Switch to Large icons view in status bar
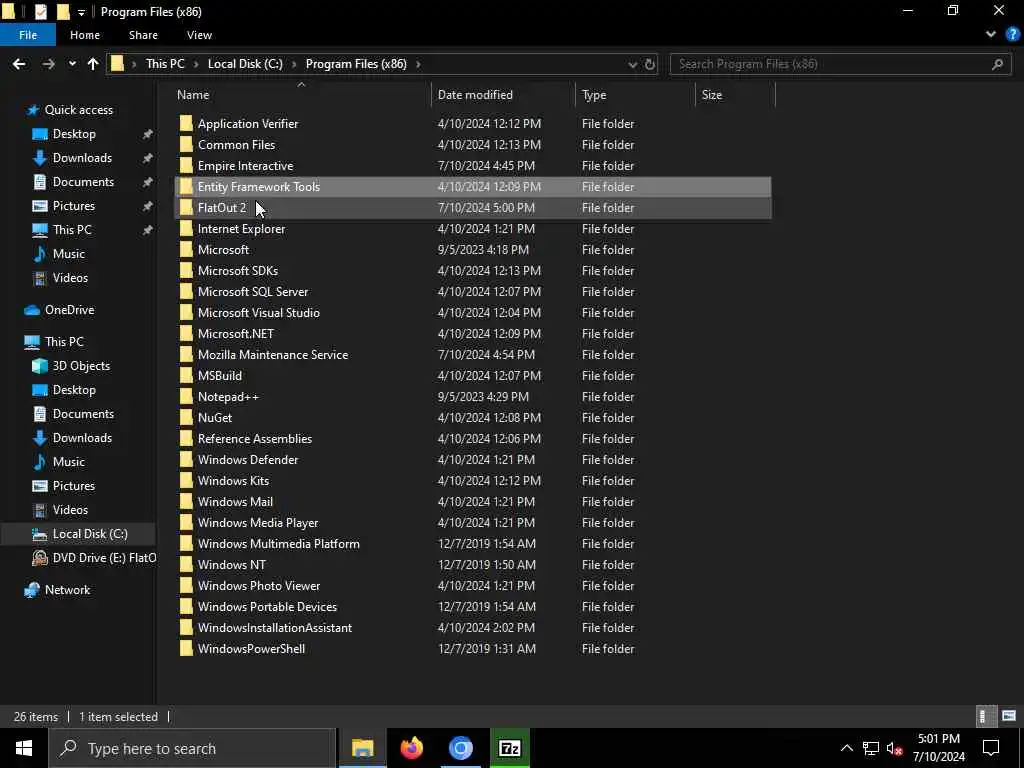Image resolution: width=1024 pixels, height=768 pixels. 1008,716
